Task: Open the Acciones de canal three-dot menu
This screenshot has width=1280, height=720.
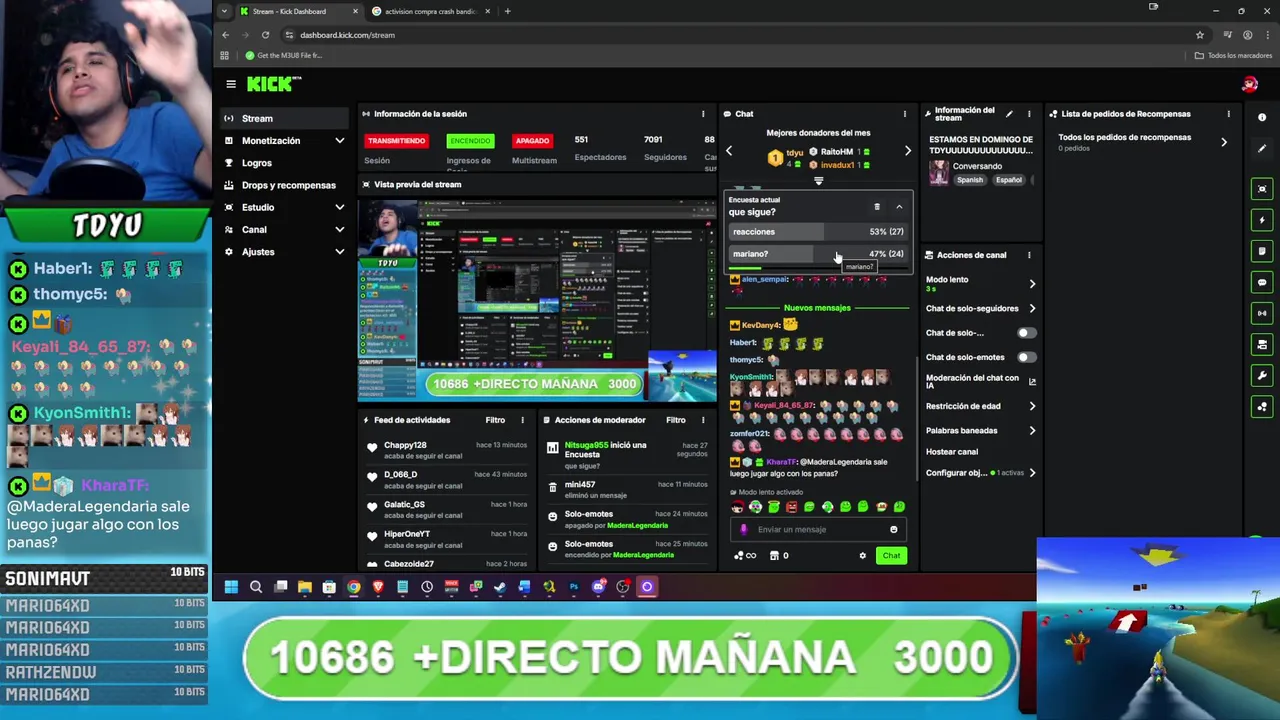Action: pyautogui.click(x=1029, y=255)
